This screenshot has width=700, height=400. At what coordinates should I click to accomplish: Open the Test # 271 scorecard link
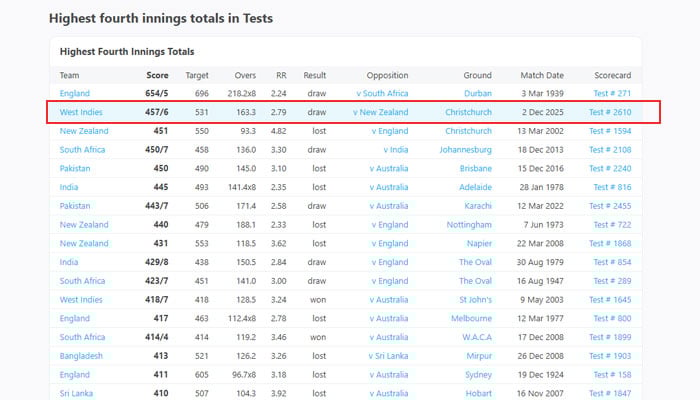pyautogui.click(x=613, y=94)
